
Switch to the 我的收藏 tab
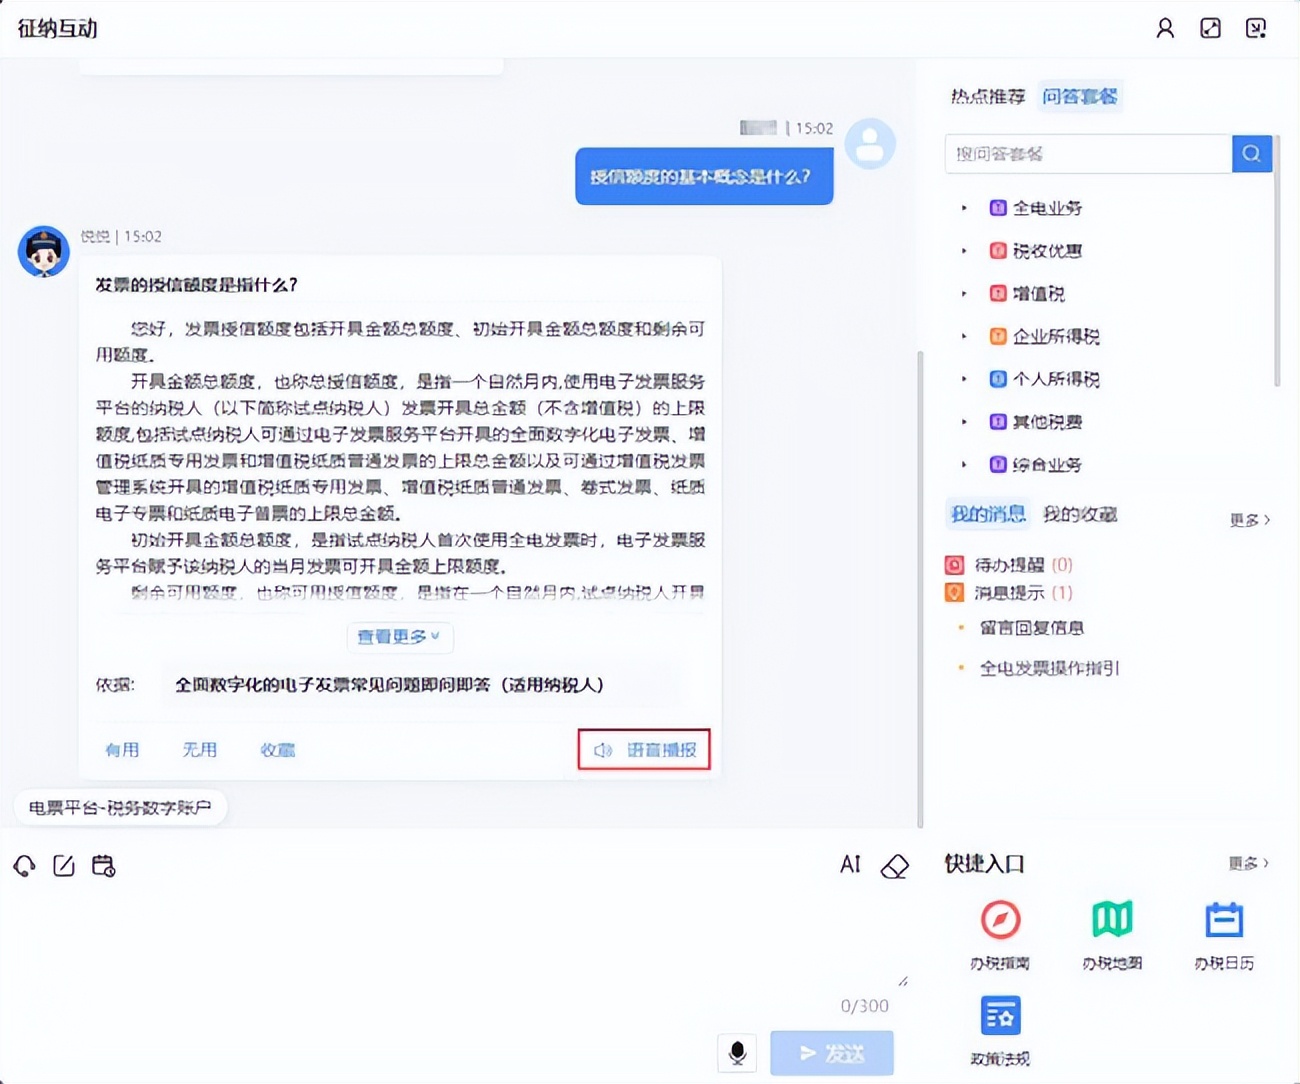(1080, 514)
